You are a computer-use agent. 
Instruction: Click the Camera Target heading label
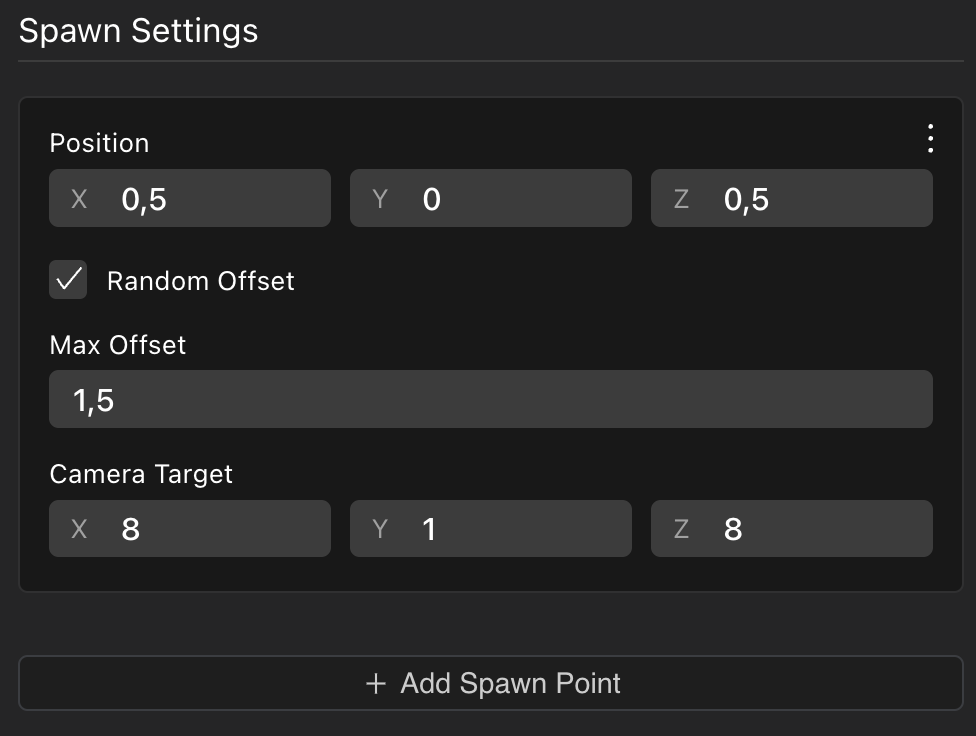[141, 474]
